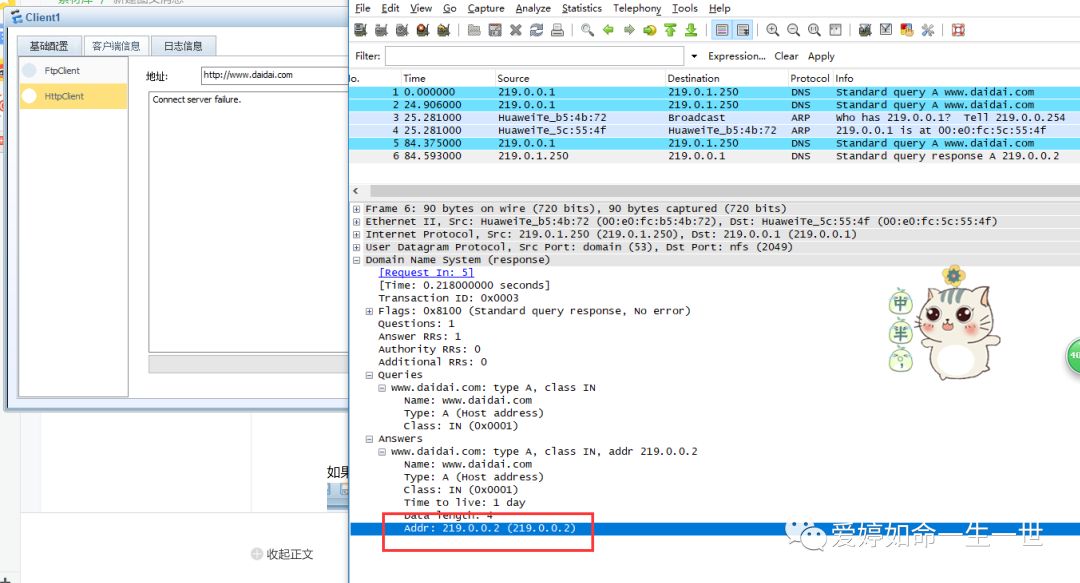The height and width of the screenshot is (583, 1080).
Task: Click the 地址 URL field in Client1
Action: (274, 75)
